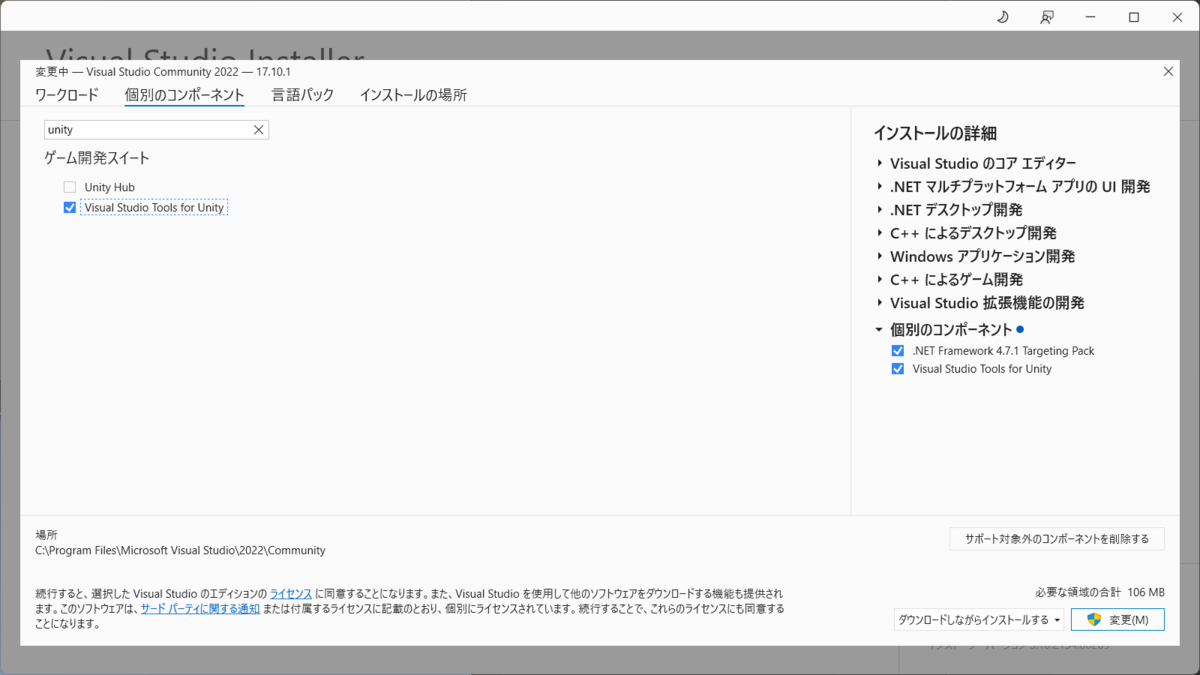This screenshot has width=1200, height=675.
Task: Click the Unity Hub label
Action: pos(109,187)
